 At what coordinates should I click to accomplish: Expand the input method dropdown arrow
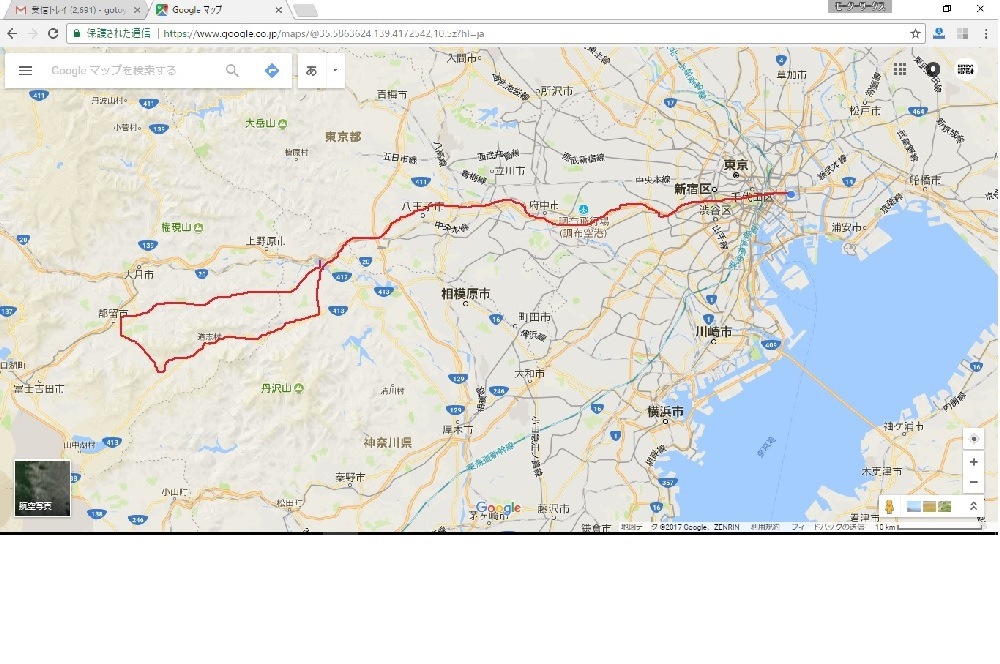click(x=335, y=70)
